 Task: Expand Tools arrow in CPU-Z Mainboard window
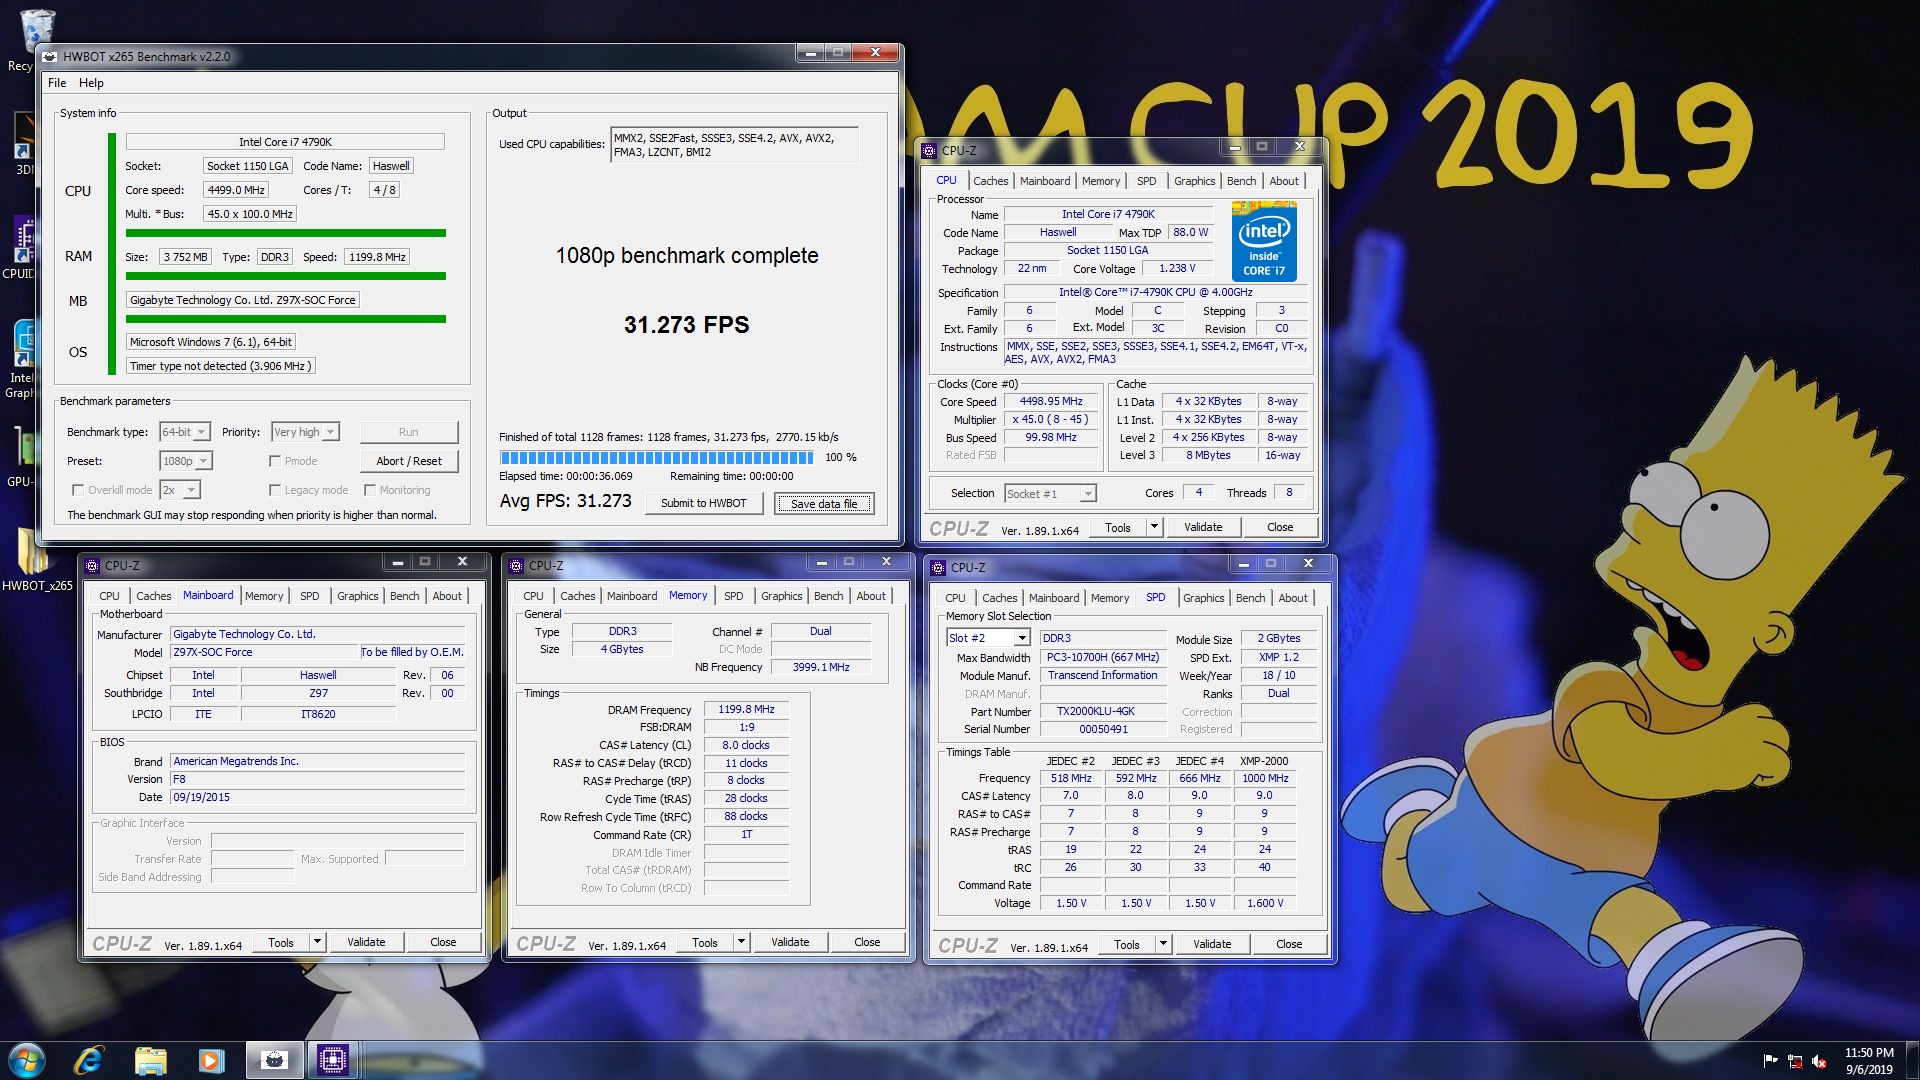(x=317, y=942)
